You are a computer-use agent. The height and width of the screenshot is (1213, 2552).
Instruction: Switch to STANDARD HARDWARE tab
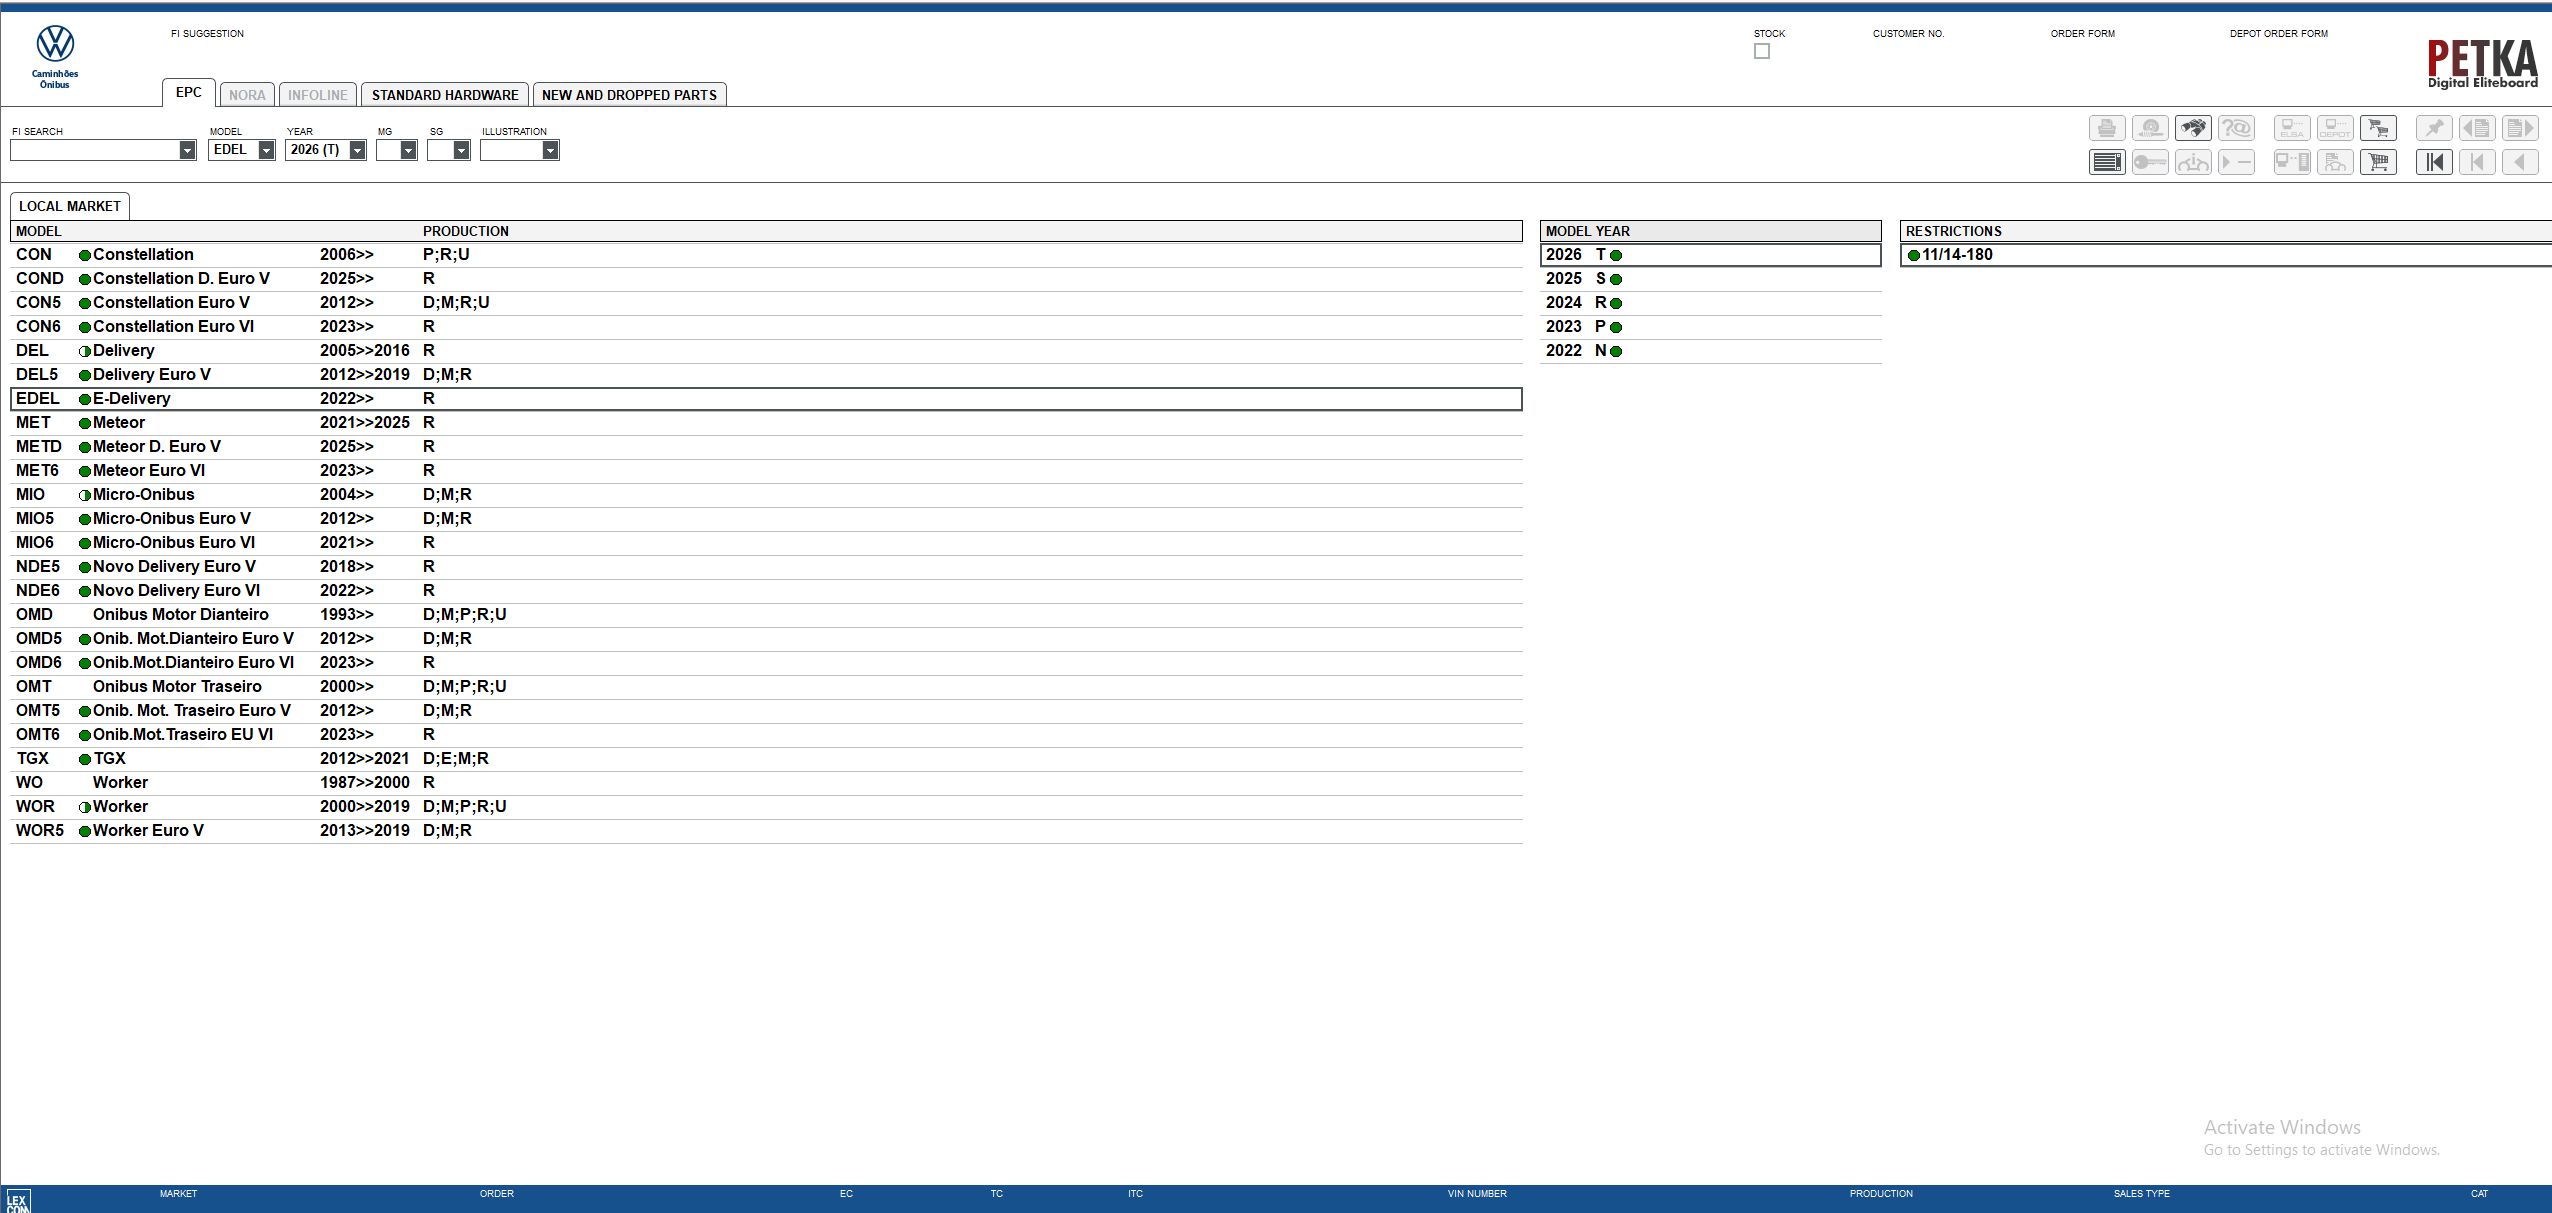(x=445, y=95)
